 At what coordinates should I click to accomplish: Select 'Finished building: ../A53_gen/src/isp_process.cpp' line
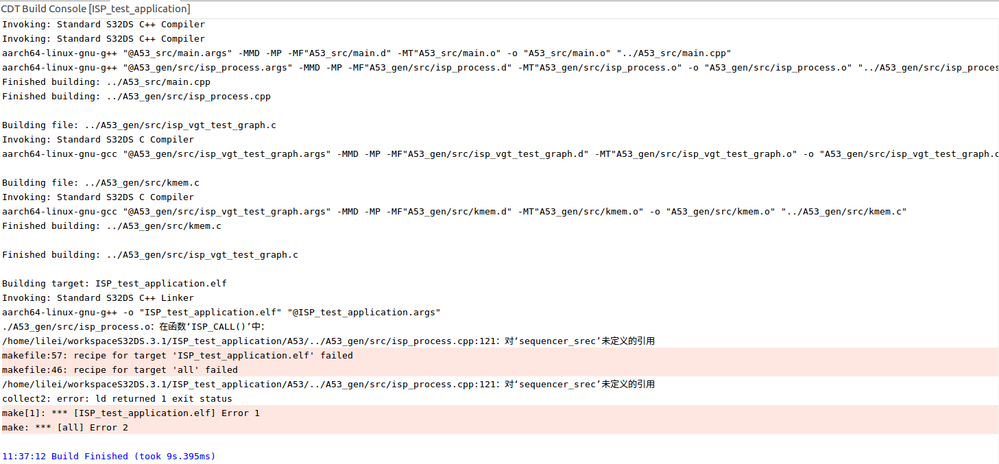(x=136, y=96)
